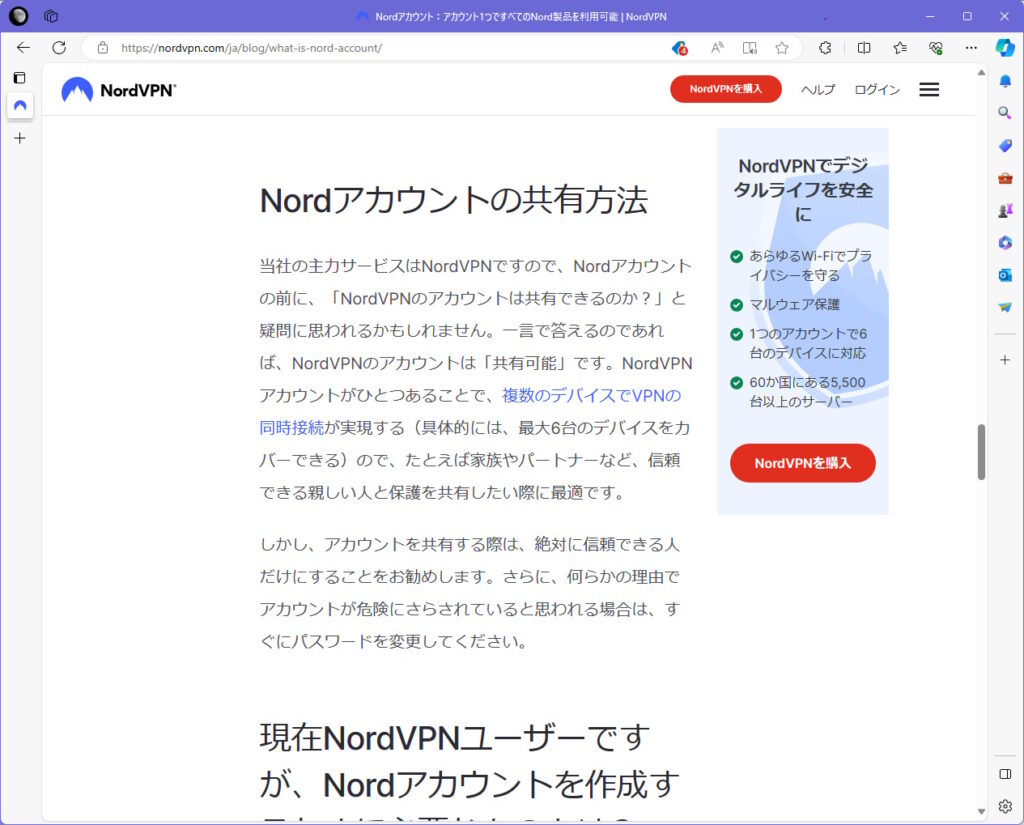Open the sidebar notifications bell
This screenshot has width=1024, height=825.
pos(1005,80)
